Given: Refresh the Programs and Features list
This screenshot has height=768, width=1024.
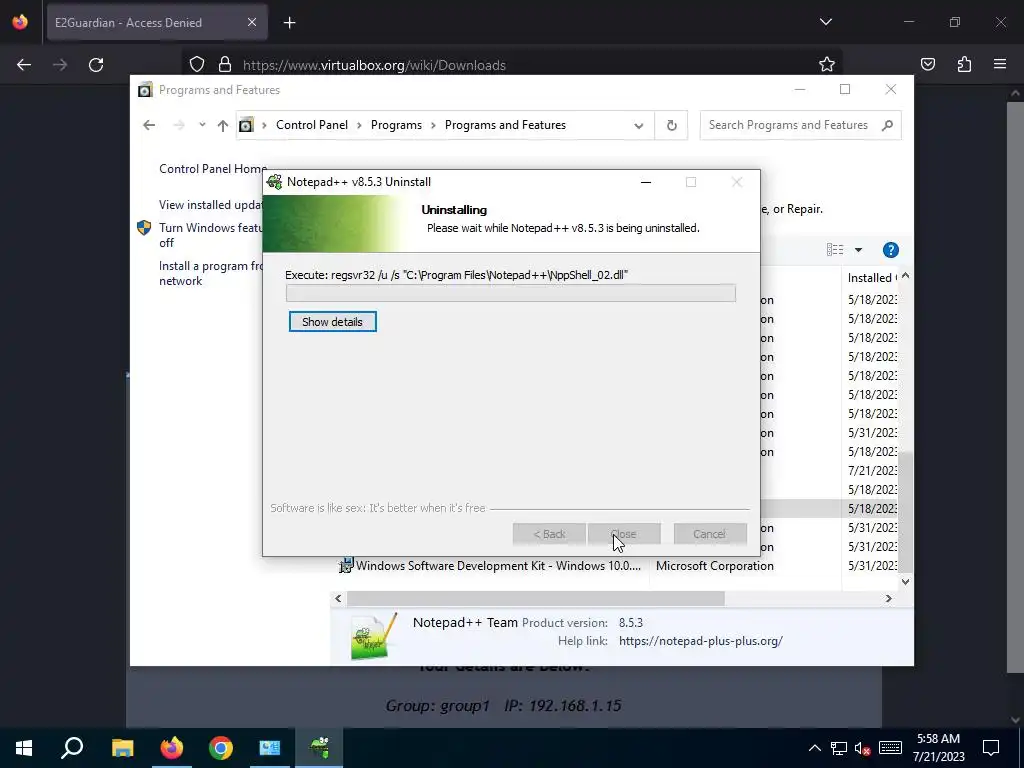Looking at the screenshot, I should click(671, 125).
